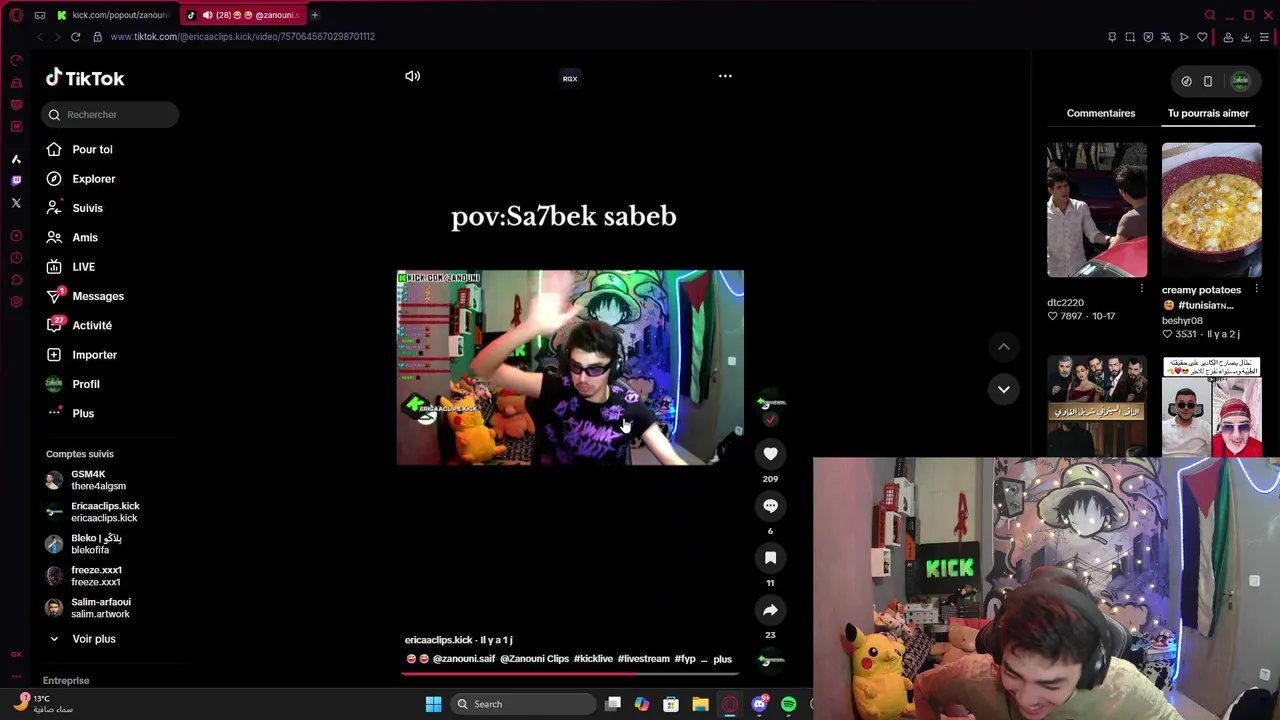Open the mobile phone icon in the top pill
1280x720 pixels.
point(1208,81)
